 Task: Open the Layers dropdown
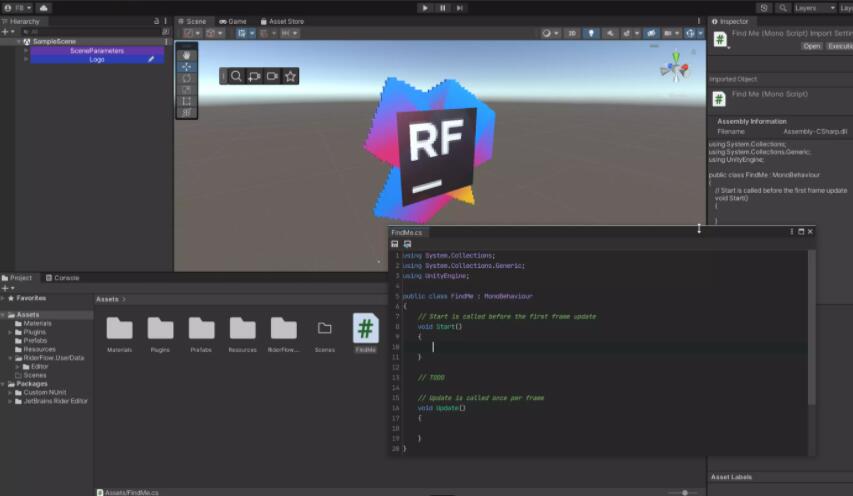(x=814, y=8)
